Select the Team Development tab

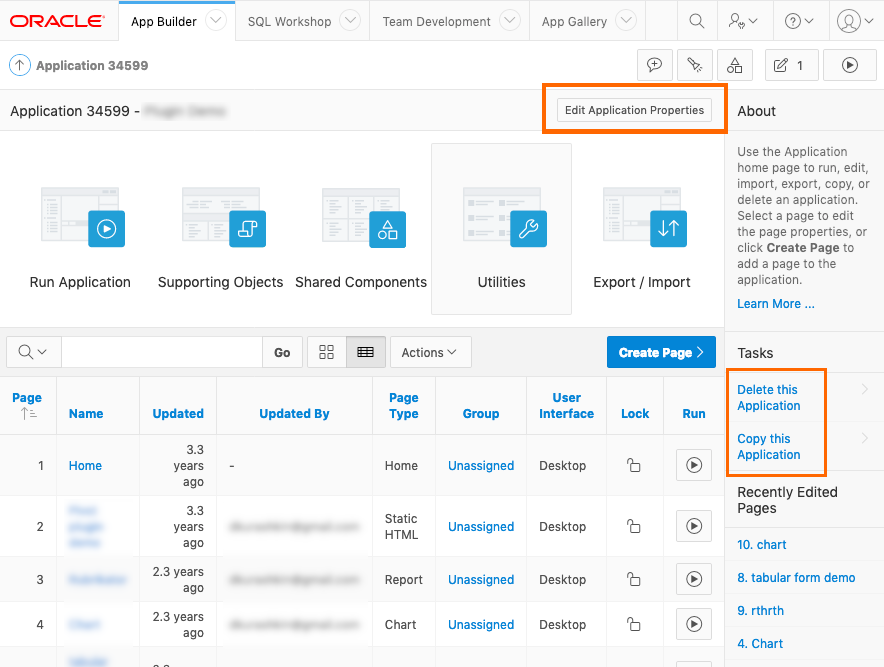(436, 21)
